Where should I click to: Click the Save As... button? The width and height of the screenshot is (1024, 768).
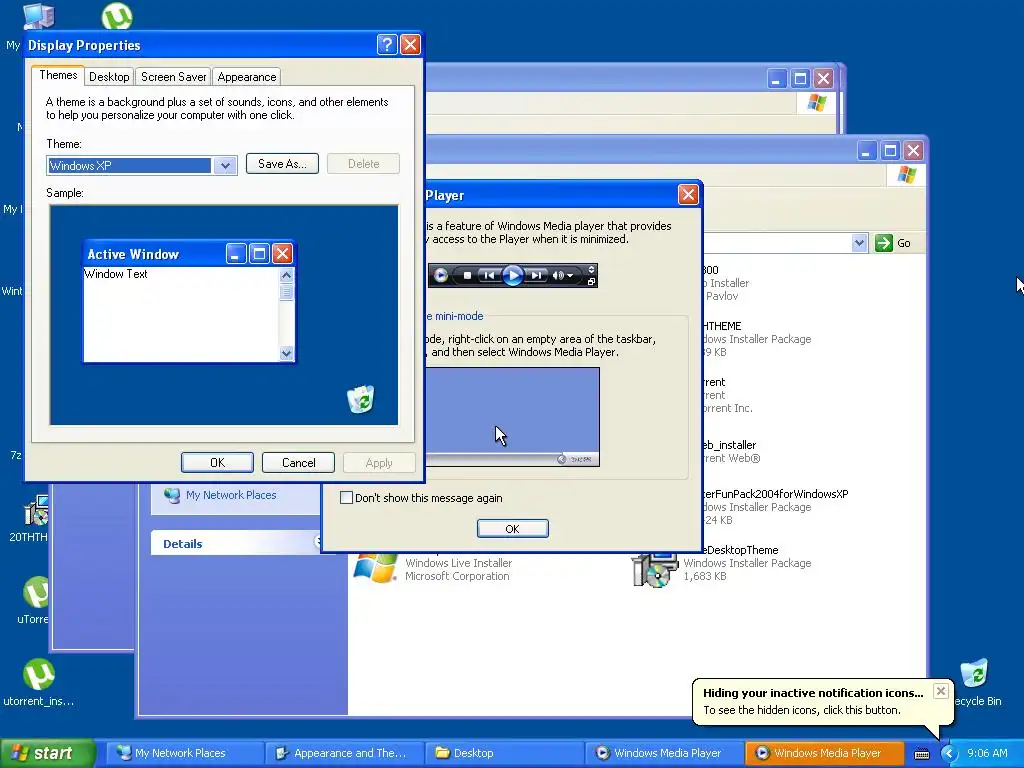tap(282, 164)
